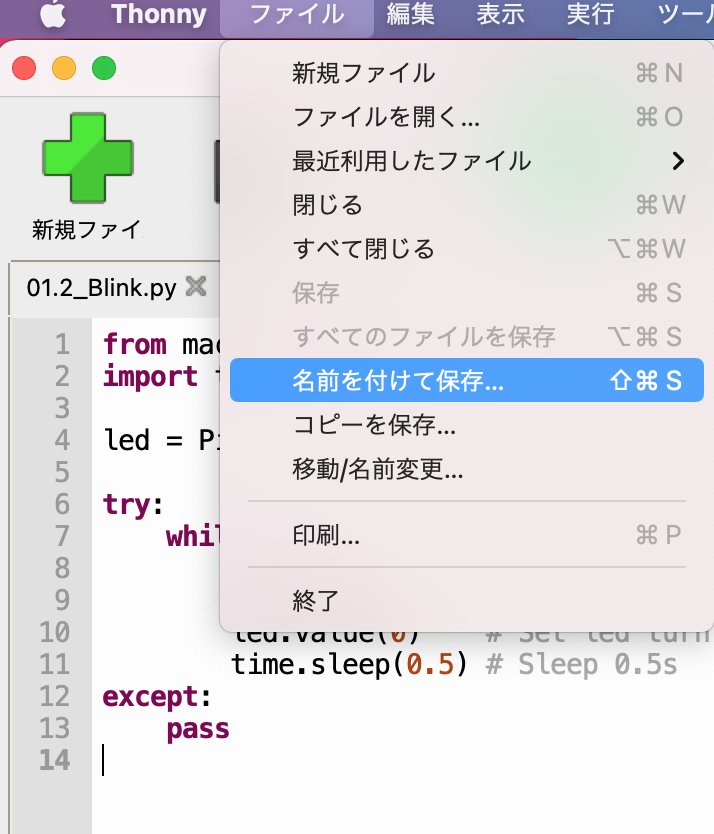Click the 新規ファイ toolbar label

[x=86, y=230]
